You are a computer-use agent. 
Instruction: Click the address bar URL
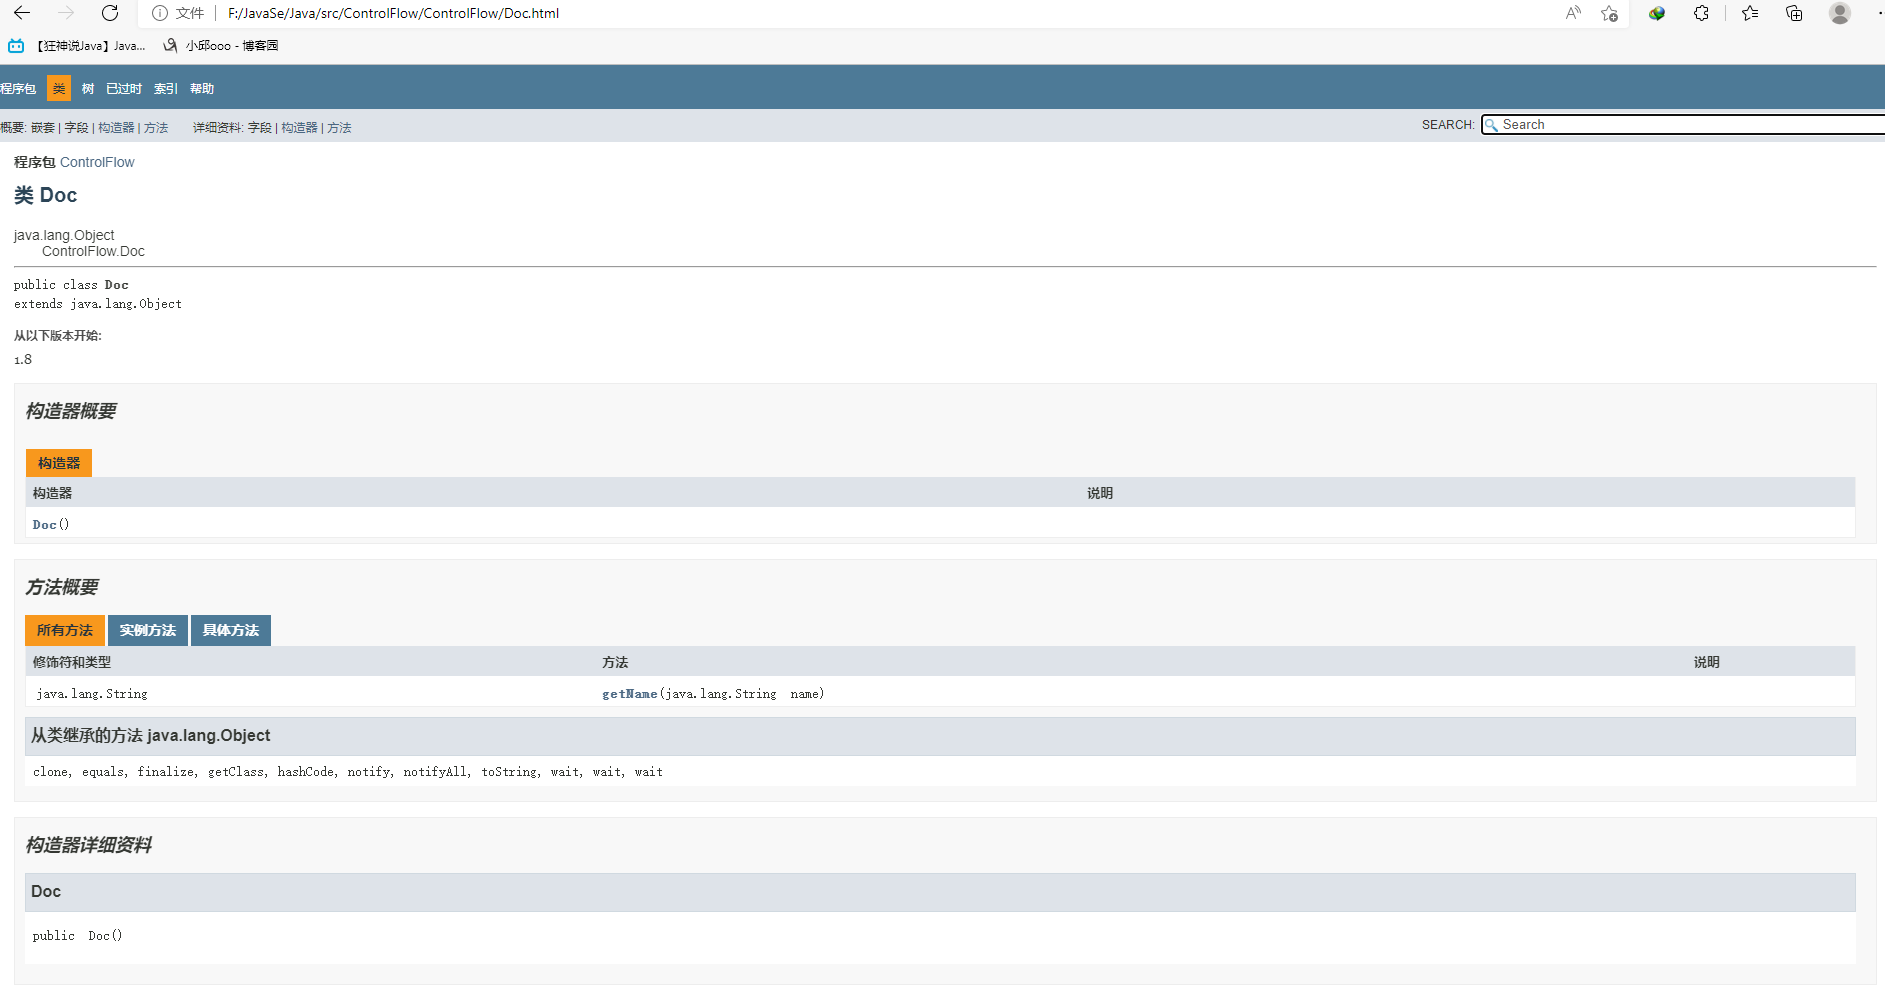tap(393, 13)
